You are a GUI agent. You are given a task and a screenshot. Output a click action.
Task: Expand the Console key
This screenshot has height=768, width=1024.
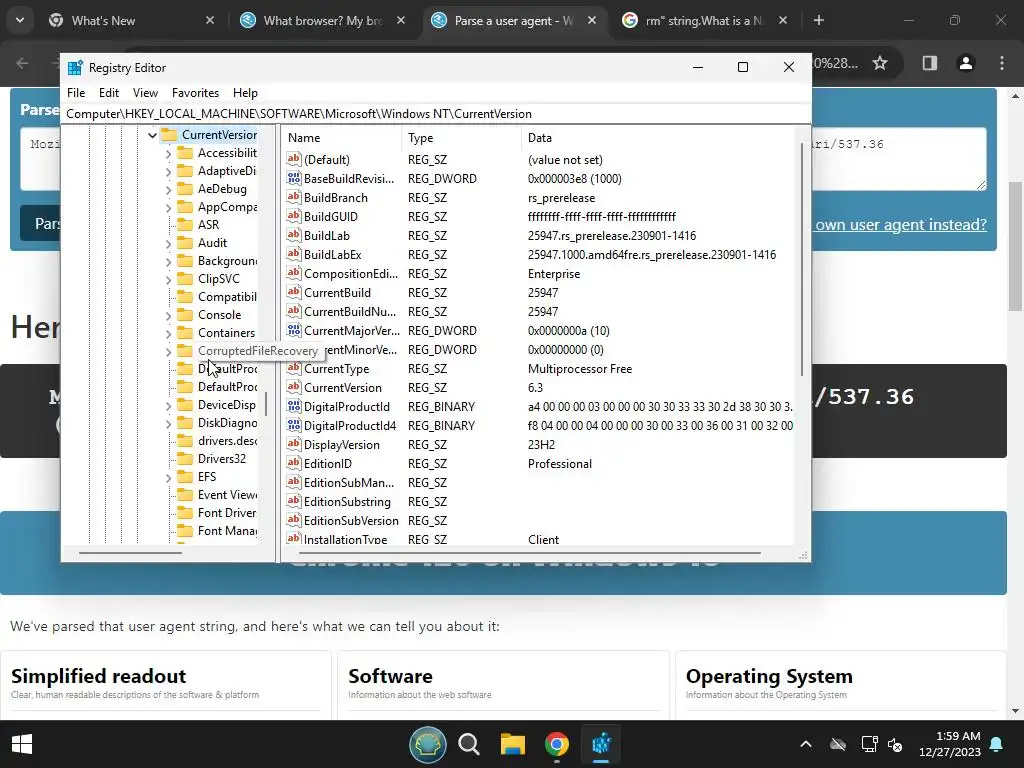(x=168, y=315)
